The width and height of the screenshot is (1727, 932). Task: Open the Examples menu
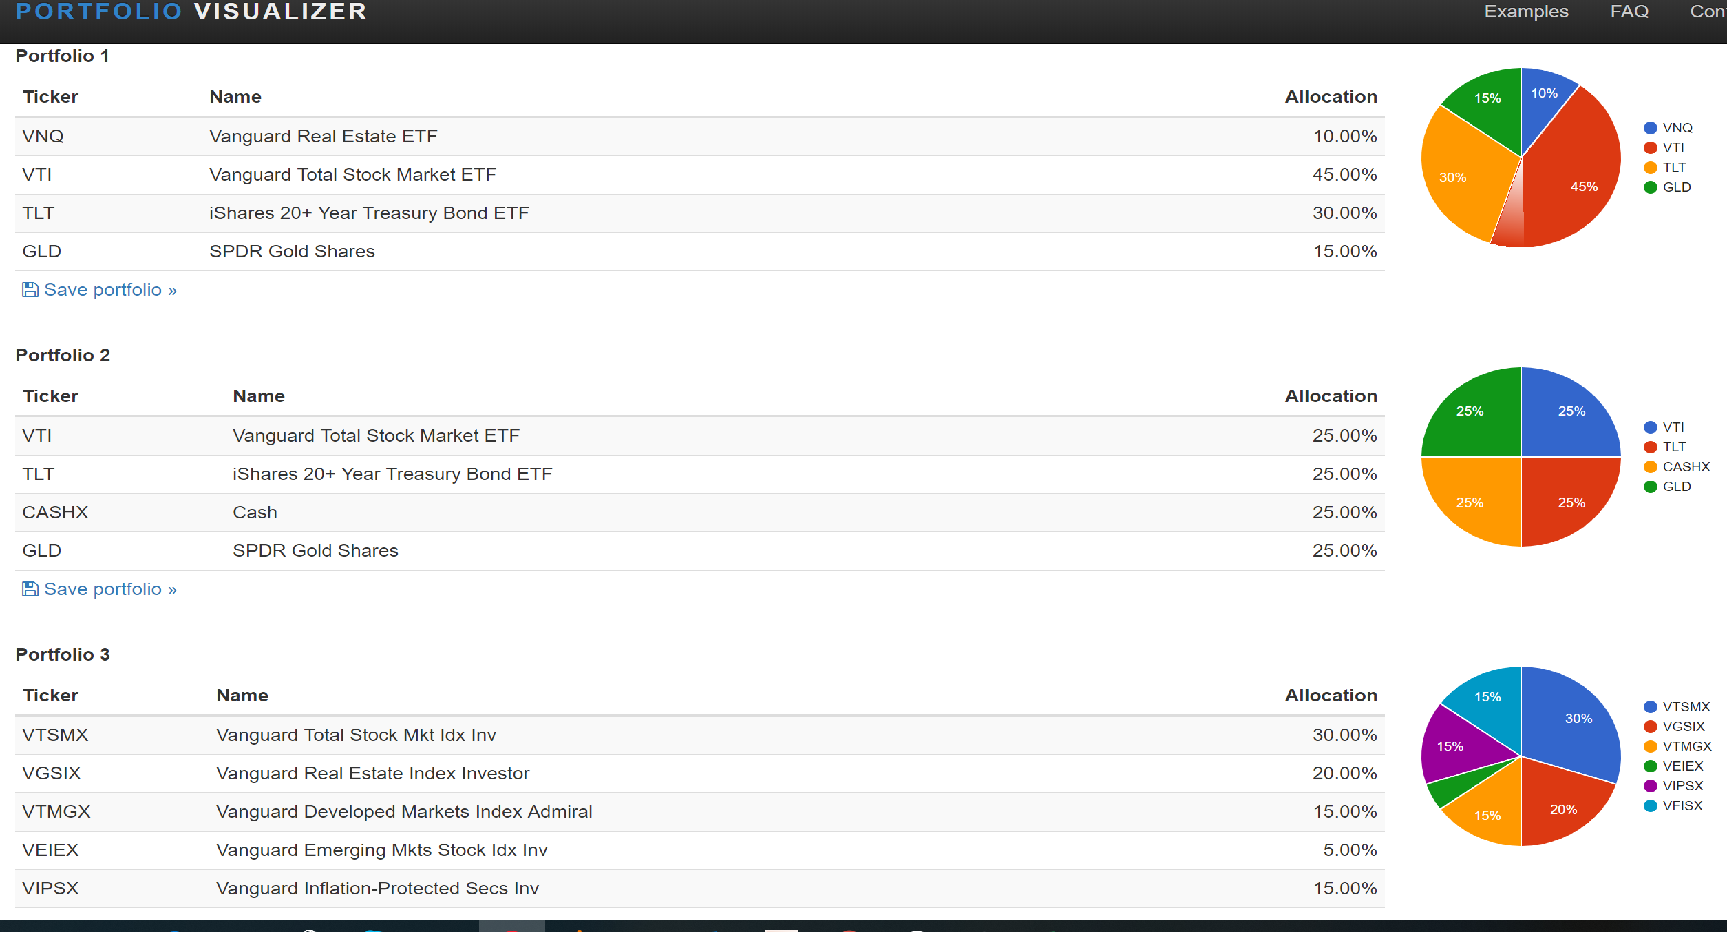(1525, 12)
